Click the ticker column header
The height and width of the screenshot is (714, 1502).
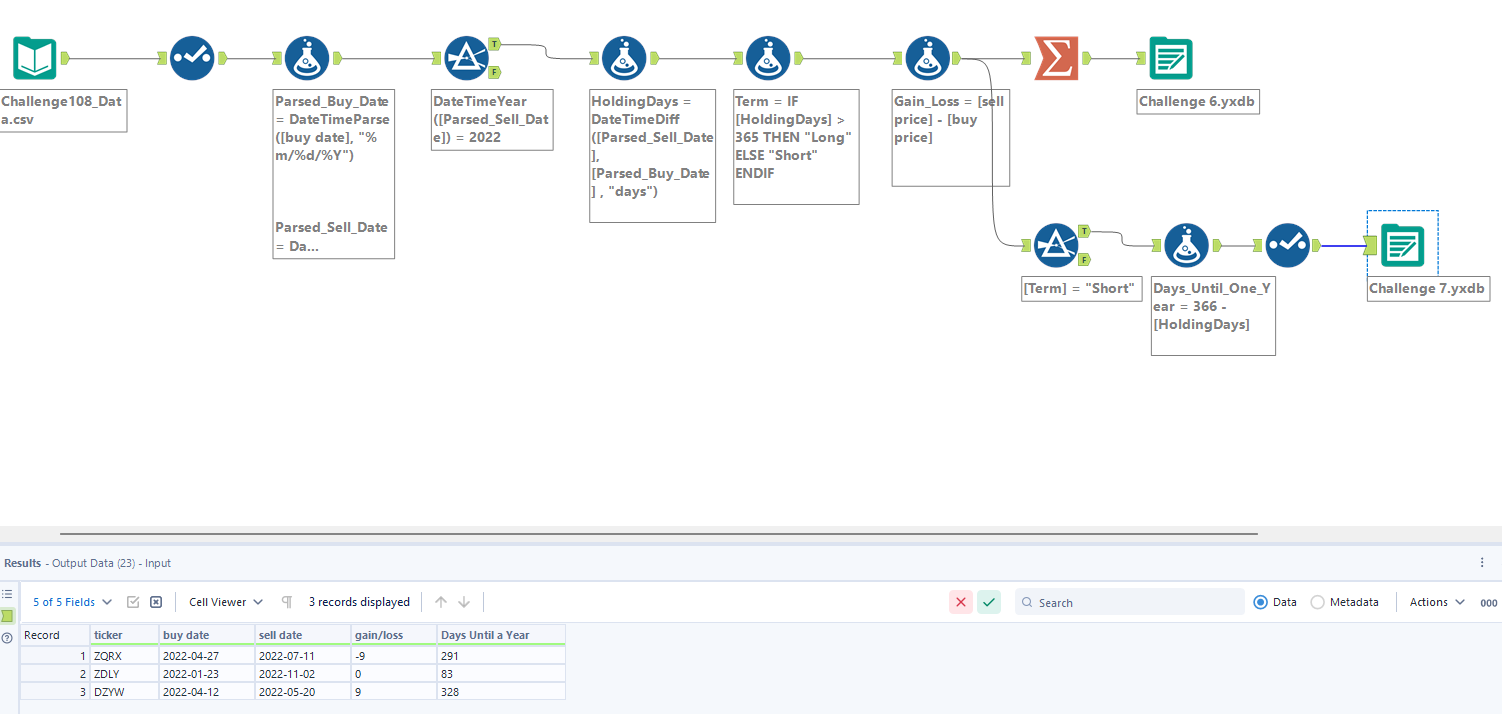point(124,635)
